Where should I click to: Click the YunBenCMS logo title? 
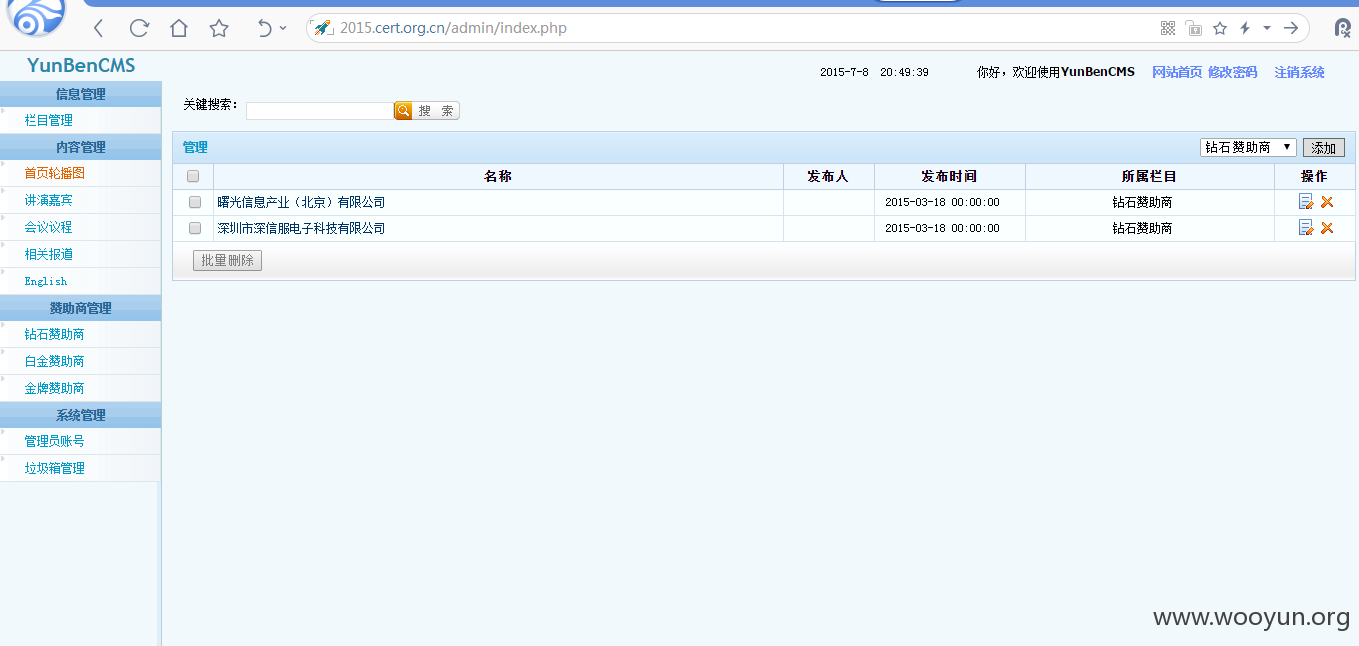[x=81, y=66]
